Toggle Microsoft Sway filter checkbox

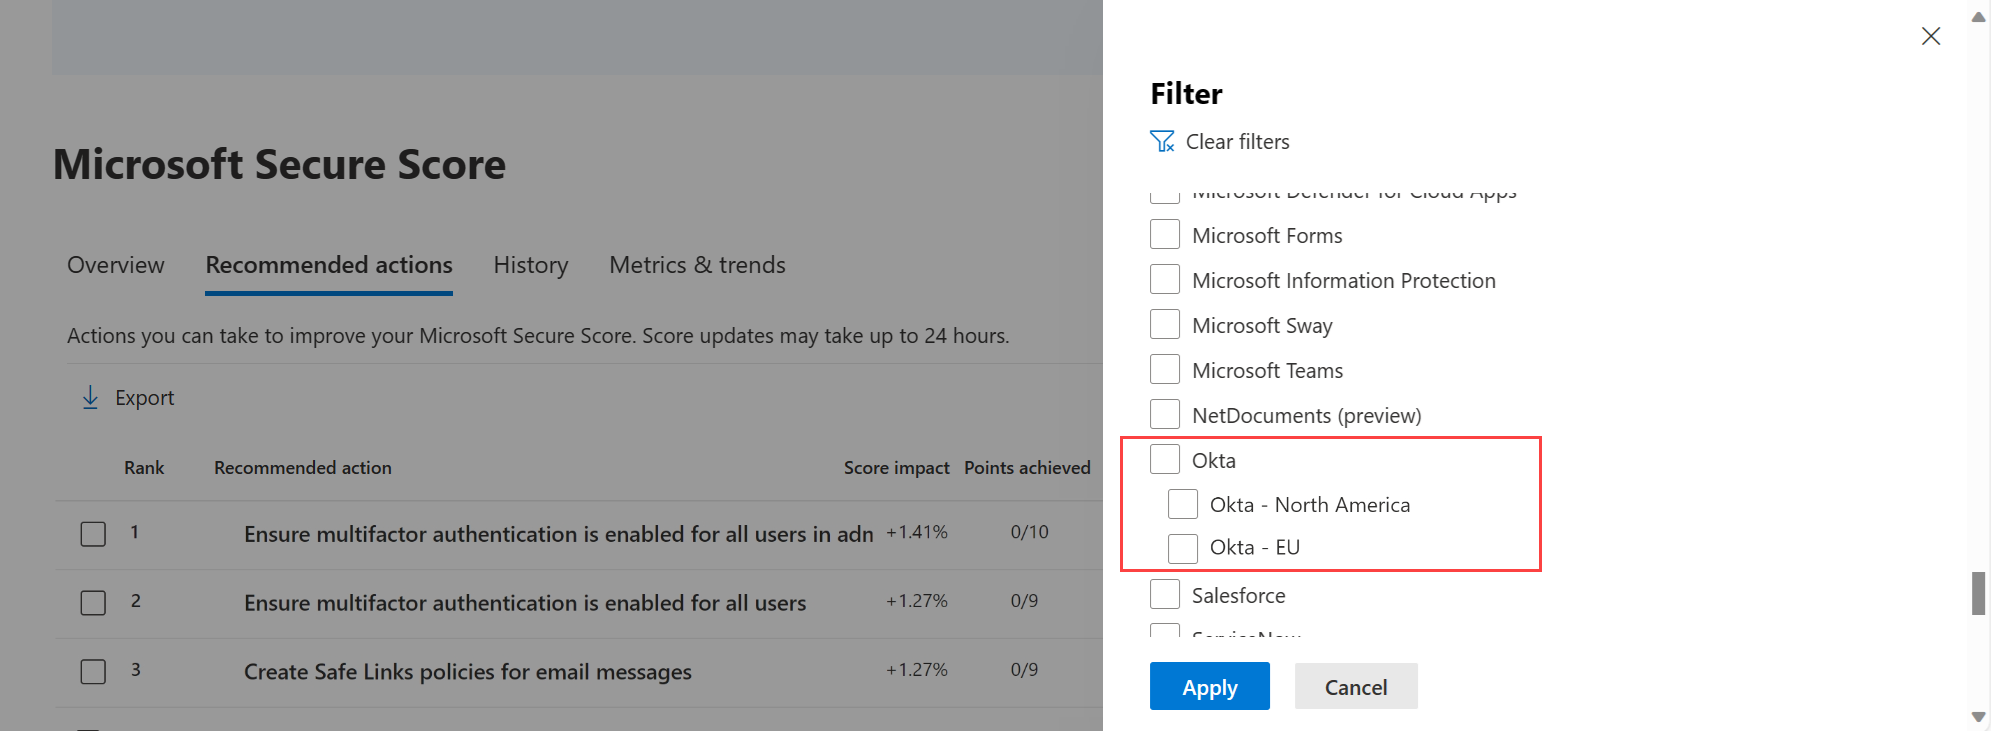pyautogui.click(x=1165, y=325)
